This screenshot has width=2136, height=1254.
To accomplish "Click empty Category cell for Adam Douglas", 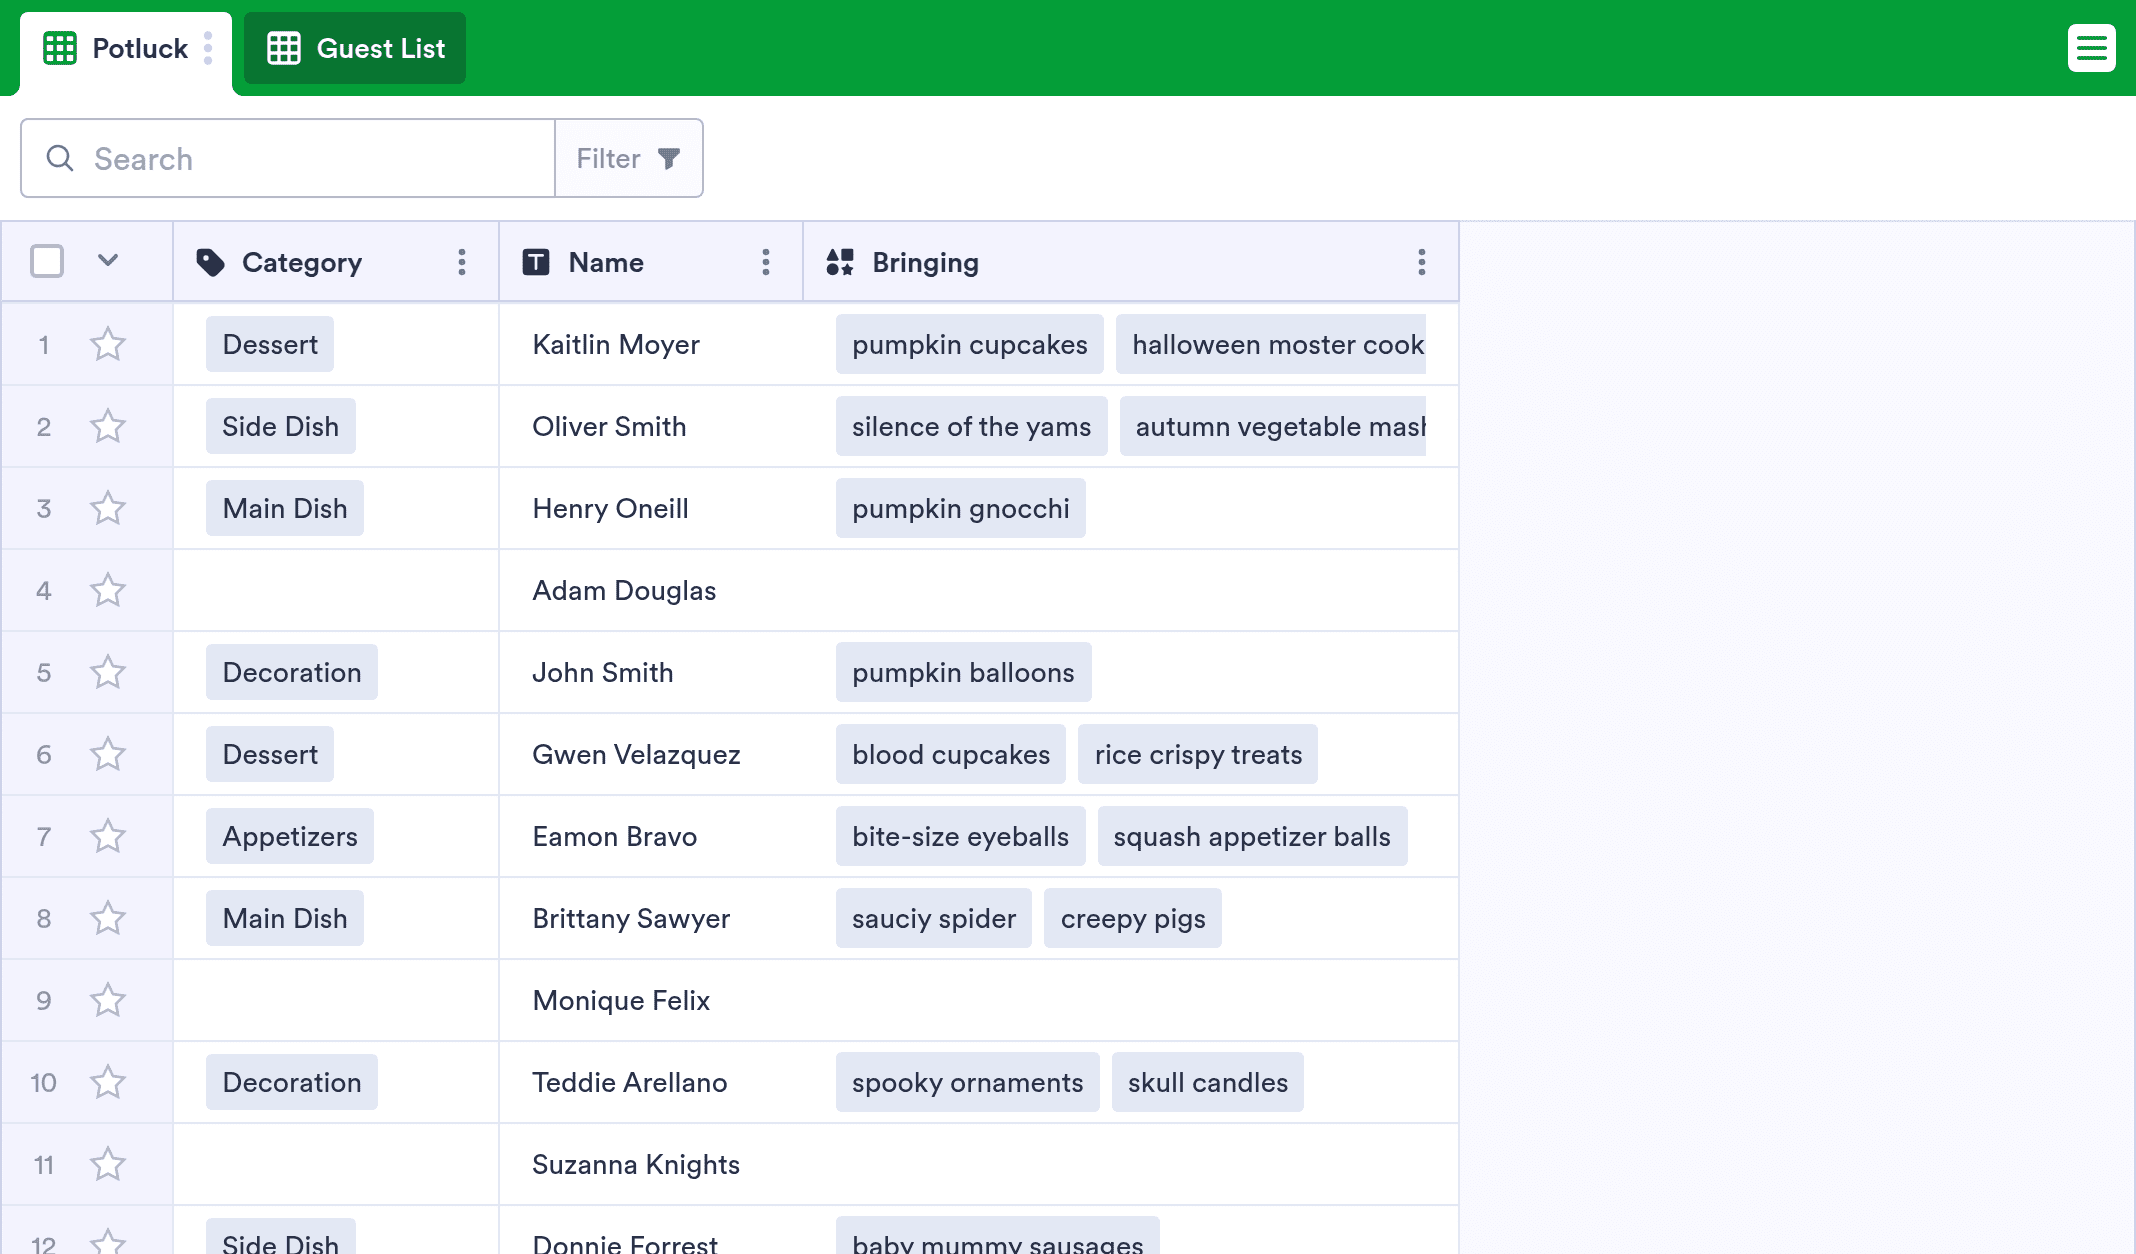I will (x=336, y=590).
